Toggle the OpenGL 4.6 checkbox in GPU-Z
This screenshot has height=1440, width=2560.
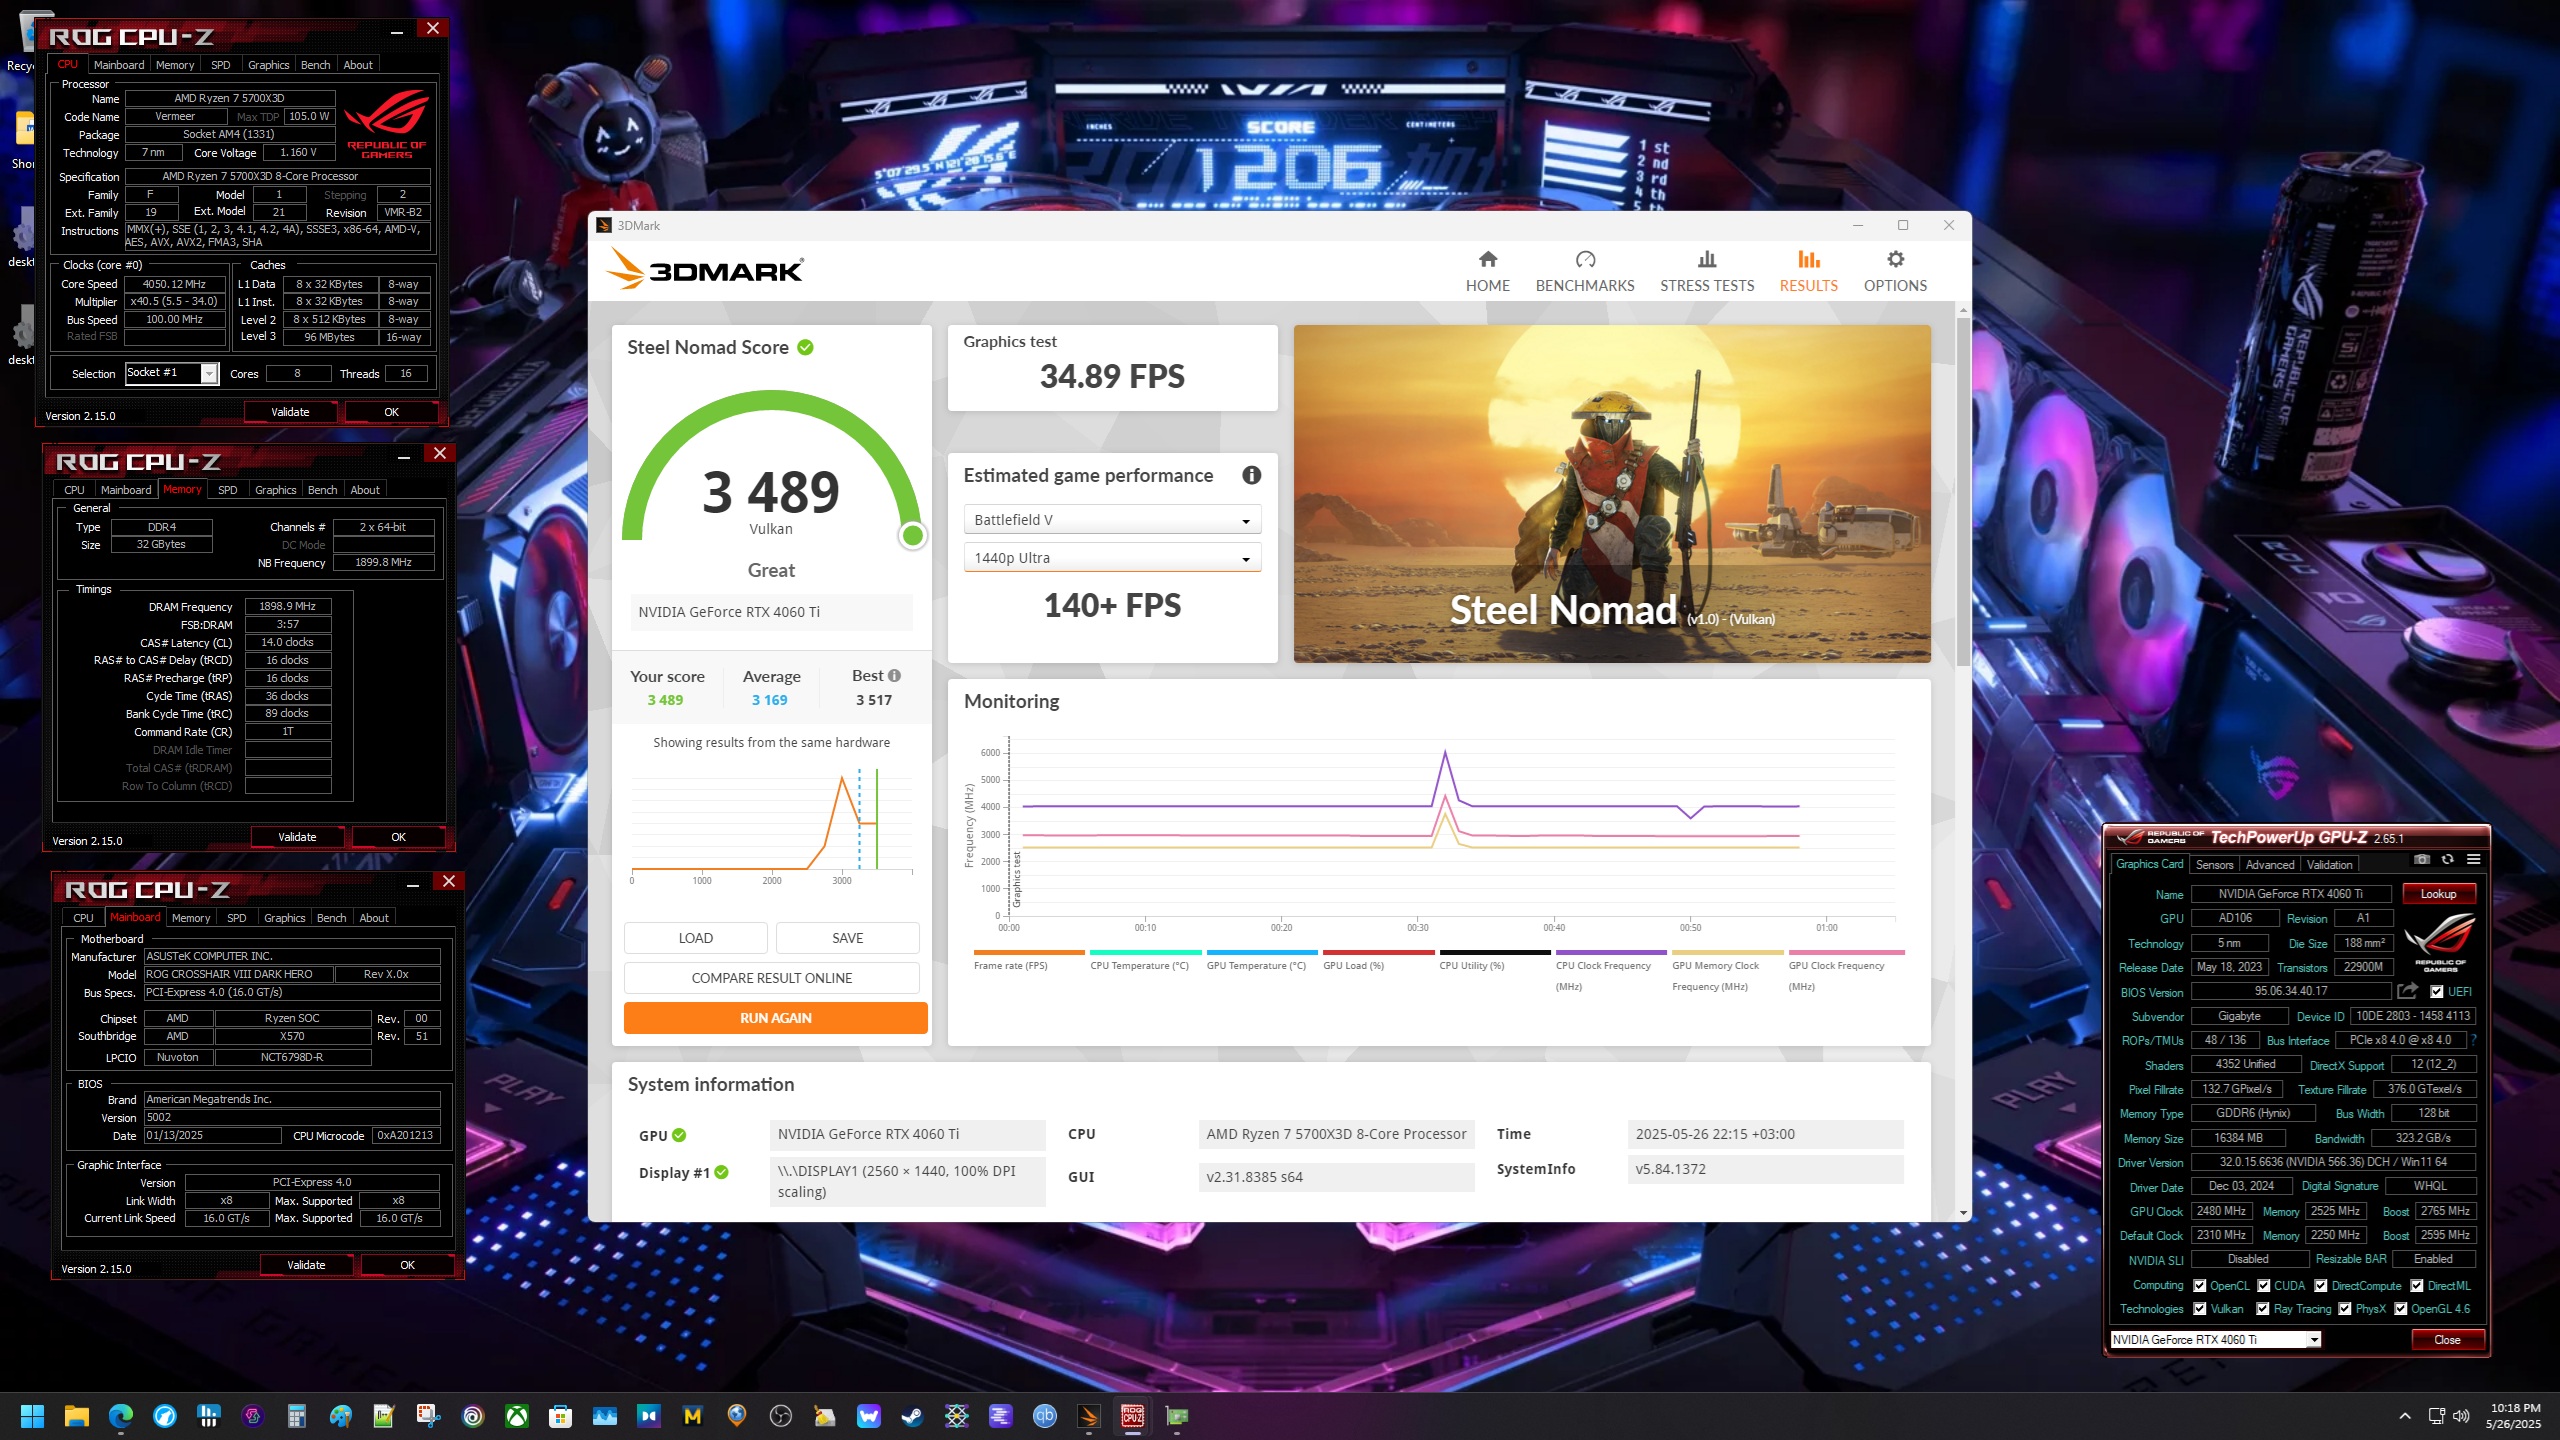pos(2400,1309)
